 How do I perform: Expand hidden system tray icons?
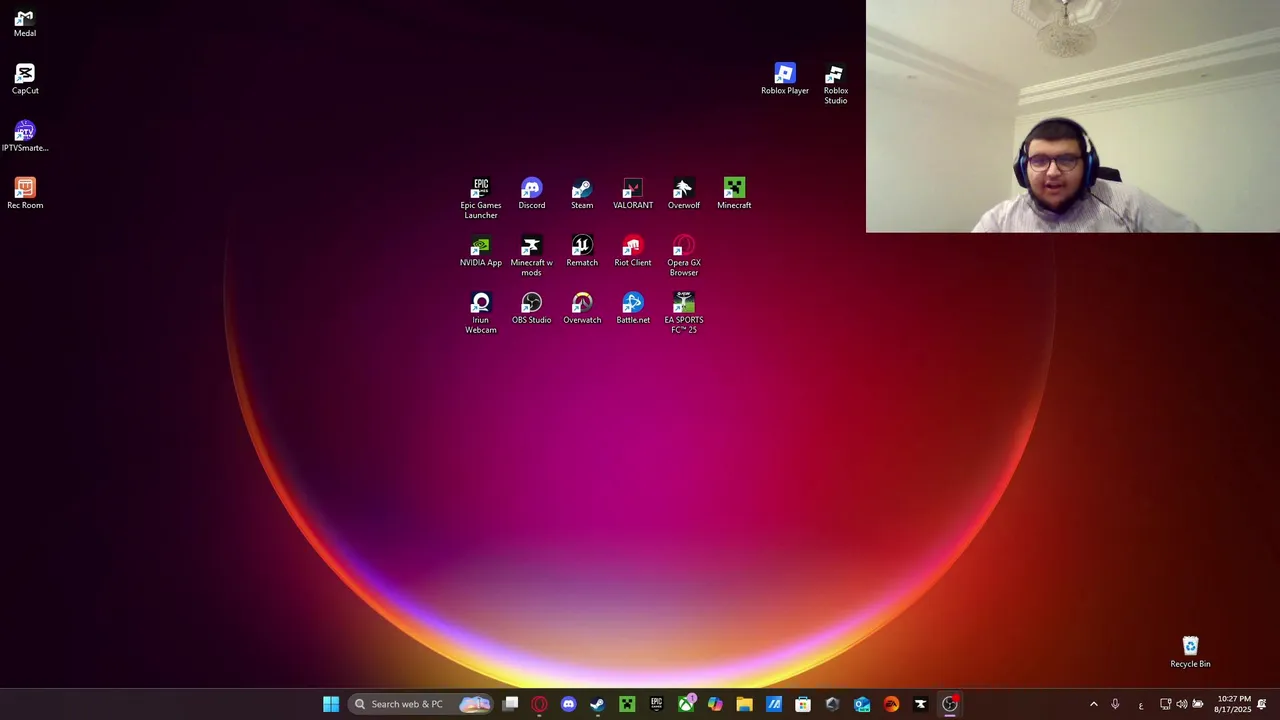click(x=1093, y=704)
